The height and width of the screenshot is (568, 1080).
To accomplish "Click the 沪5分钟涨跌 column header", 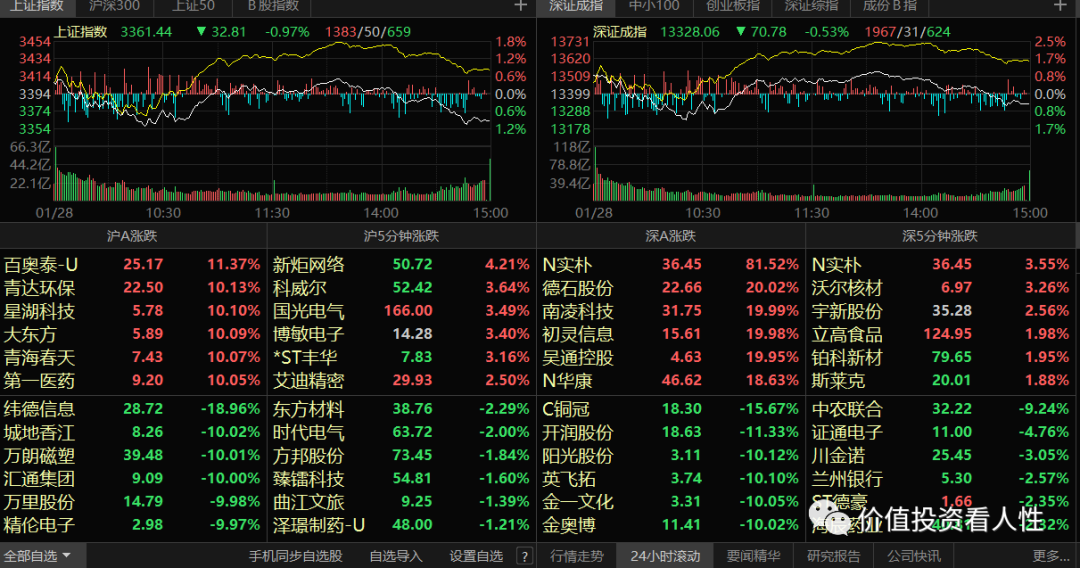I will pos(402,236).
